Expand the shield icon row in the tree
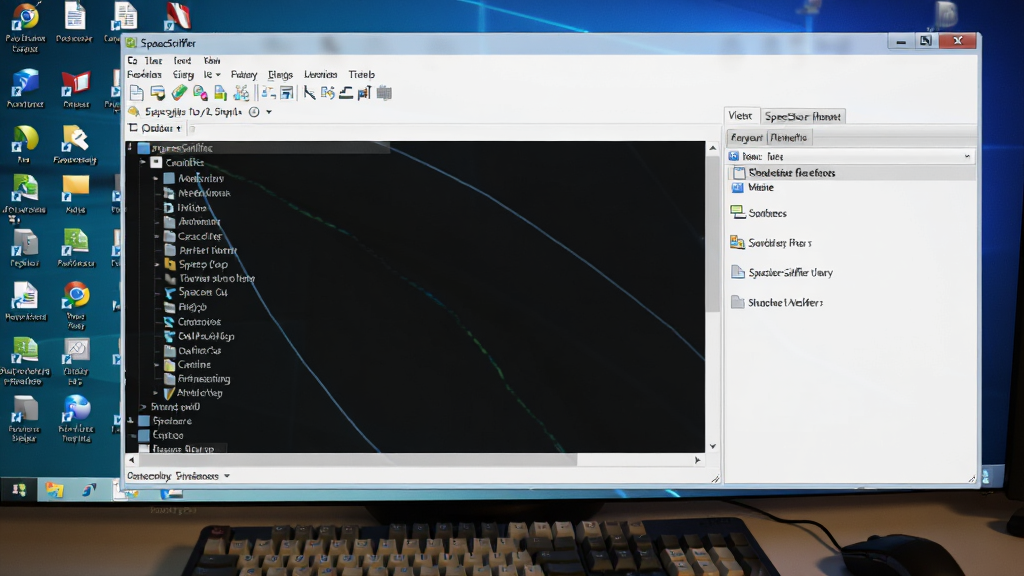The height and width of the screenshot is (576, 1024). tap(155, 393)
